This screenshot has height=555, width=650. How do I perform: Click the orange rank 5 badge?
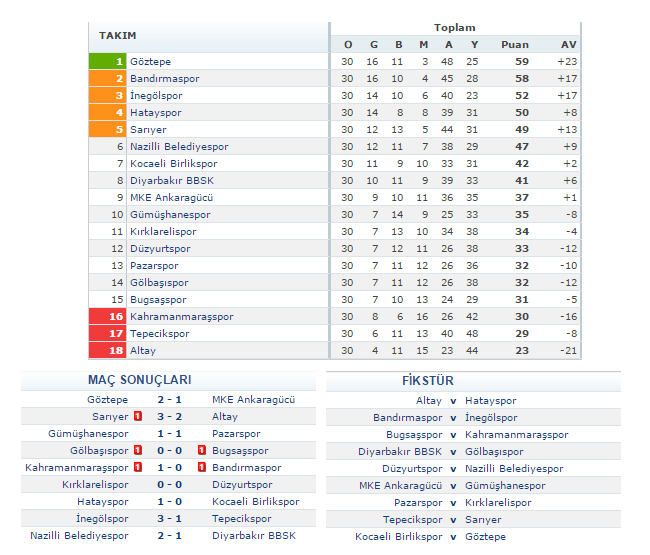[x=107, y=130]
